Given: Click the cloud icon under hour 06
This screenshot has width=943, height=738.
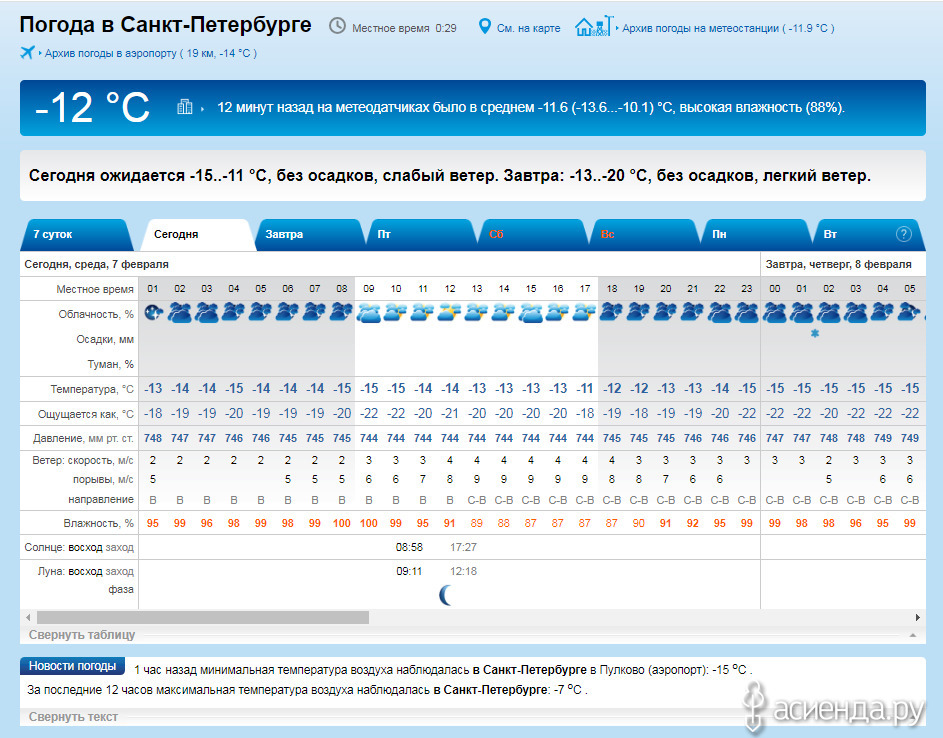Looking at the screenshot, I should coord(287,312).
